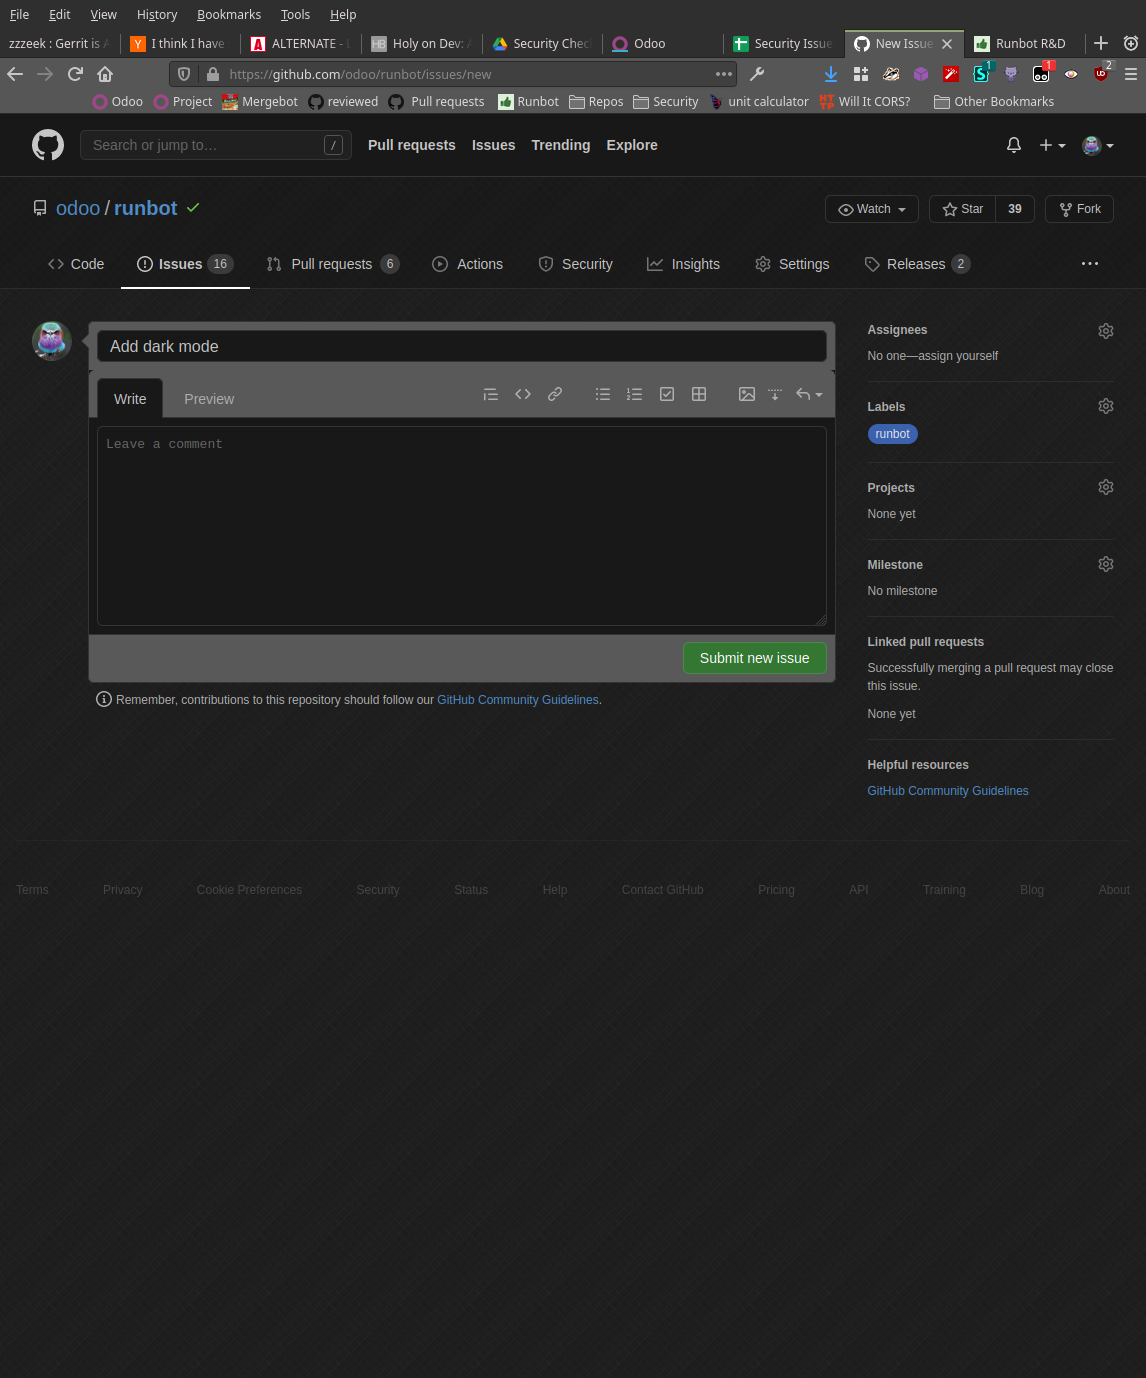Screen dimensions: 1146x1378
Task: Insert code with the code icon
Action: tap(523, 394)
